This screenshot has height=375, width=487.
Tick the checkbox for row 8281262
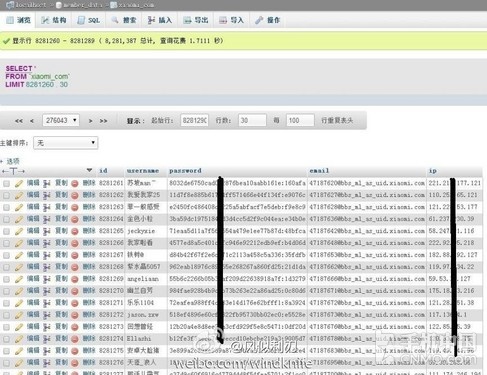point(6,195)
